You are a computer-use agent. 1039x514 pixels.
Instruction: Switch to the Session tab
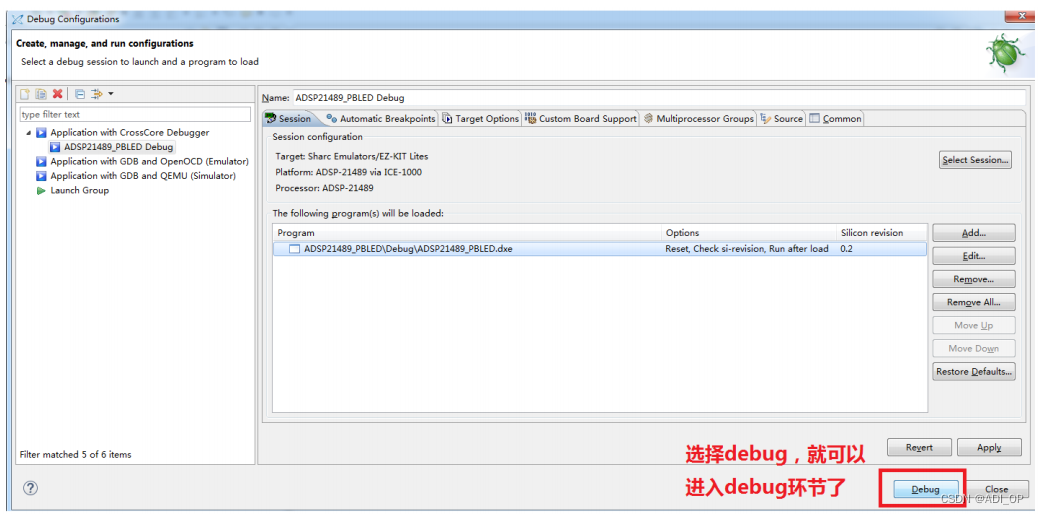(288, 119)
